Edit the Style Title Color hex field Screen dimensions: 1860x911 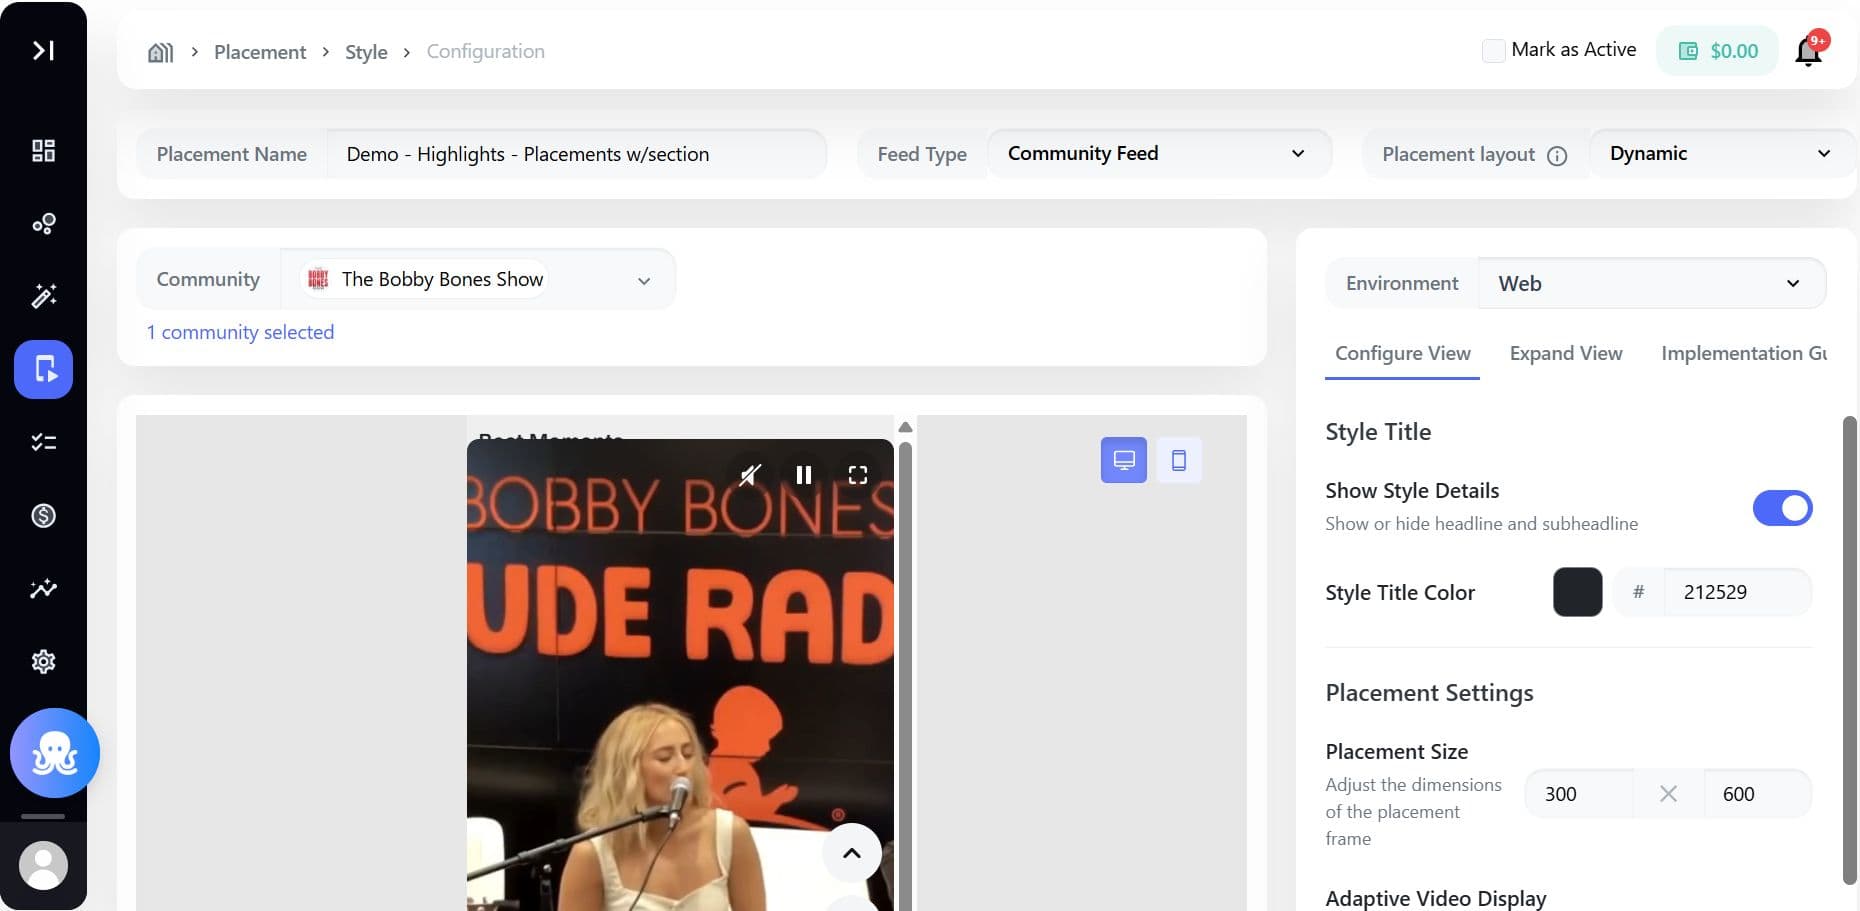[1737, 592]
